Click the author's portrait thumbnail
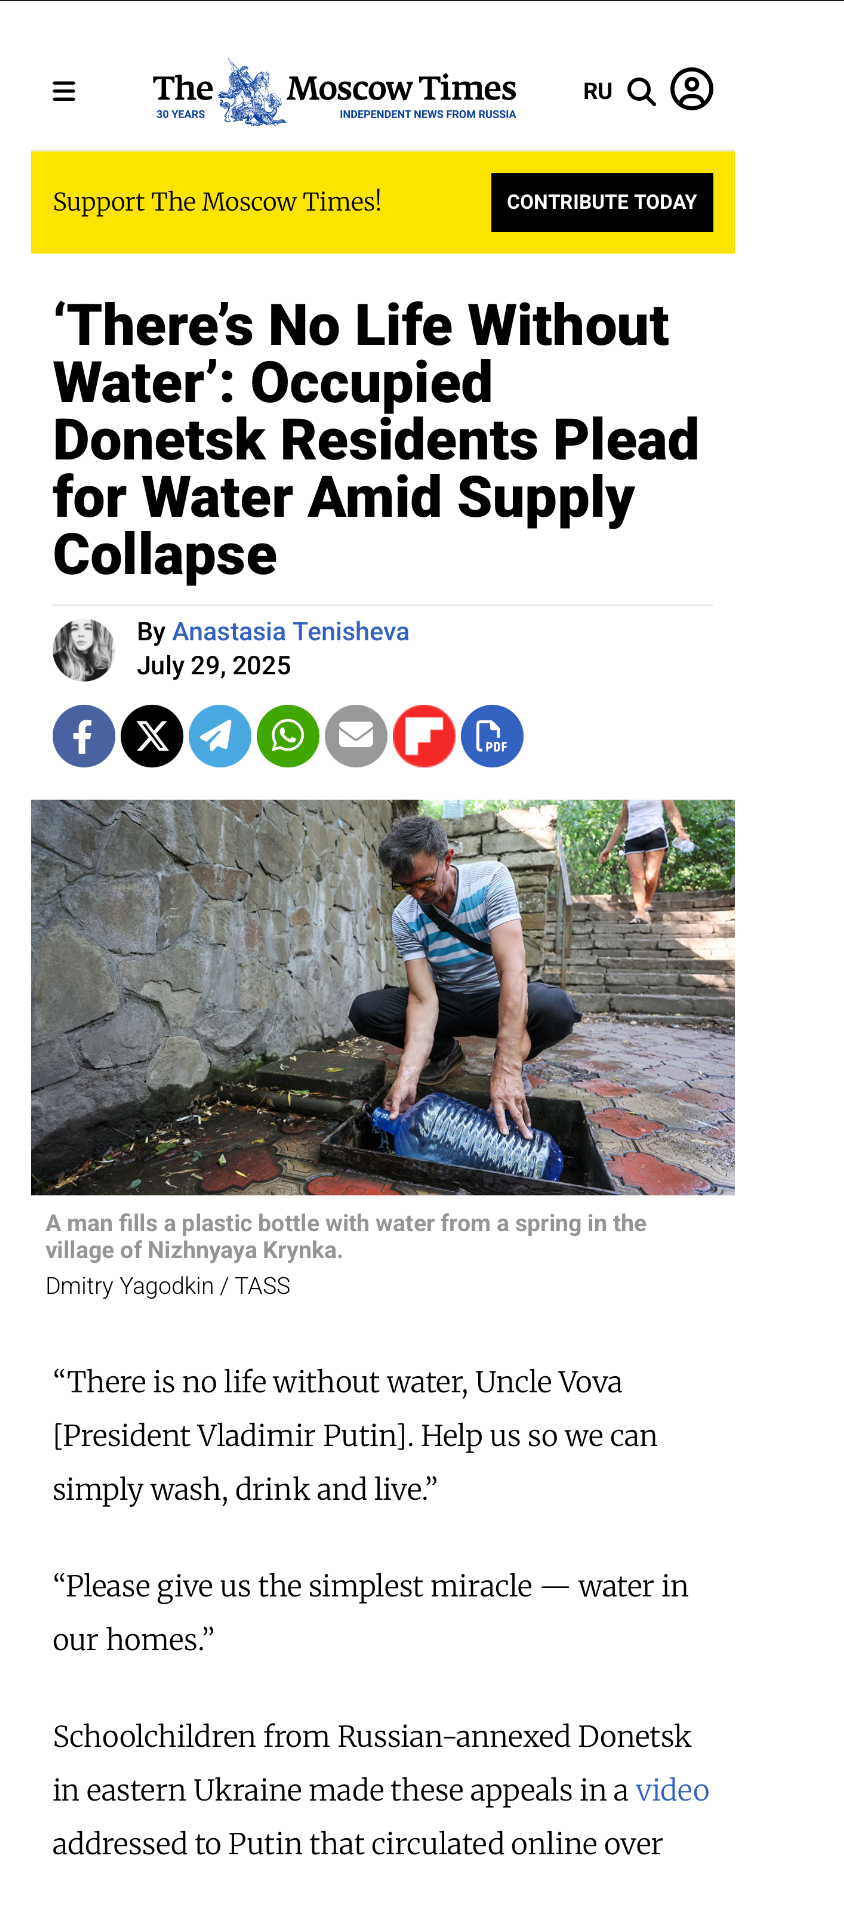Screen dimensions: 844x1930 coord(84,650)
